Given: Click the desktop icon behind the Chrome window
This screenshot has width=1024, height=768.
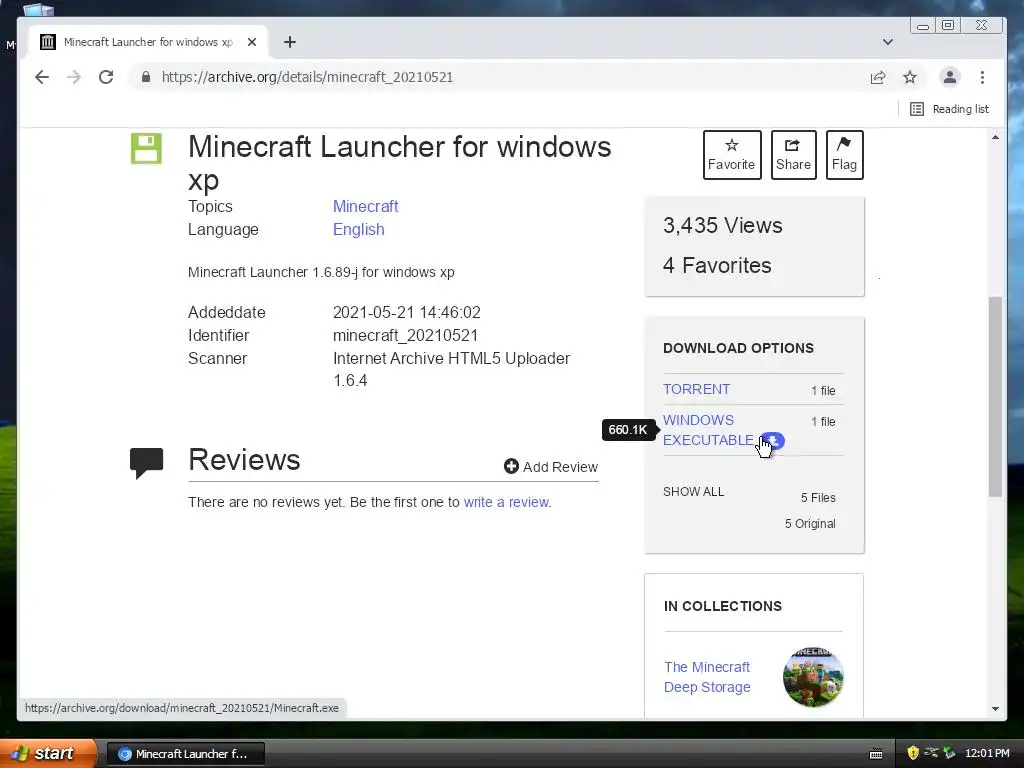Looking at the screenshot, I should (38, 9).
